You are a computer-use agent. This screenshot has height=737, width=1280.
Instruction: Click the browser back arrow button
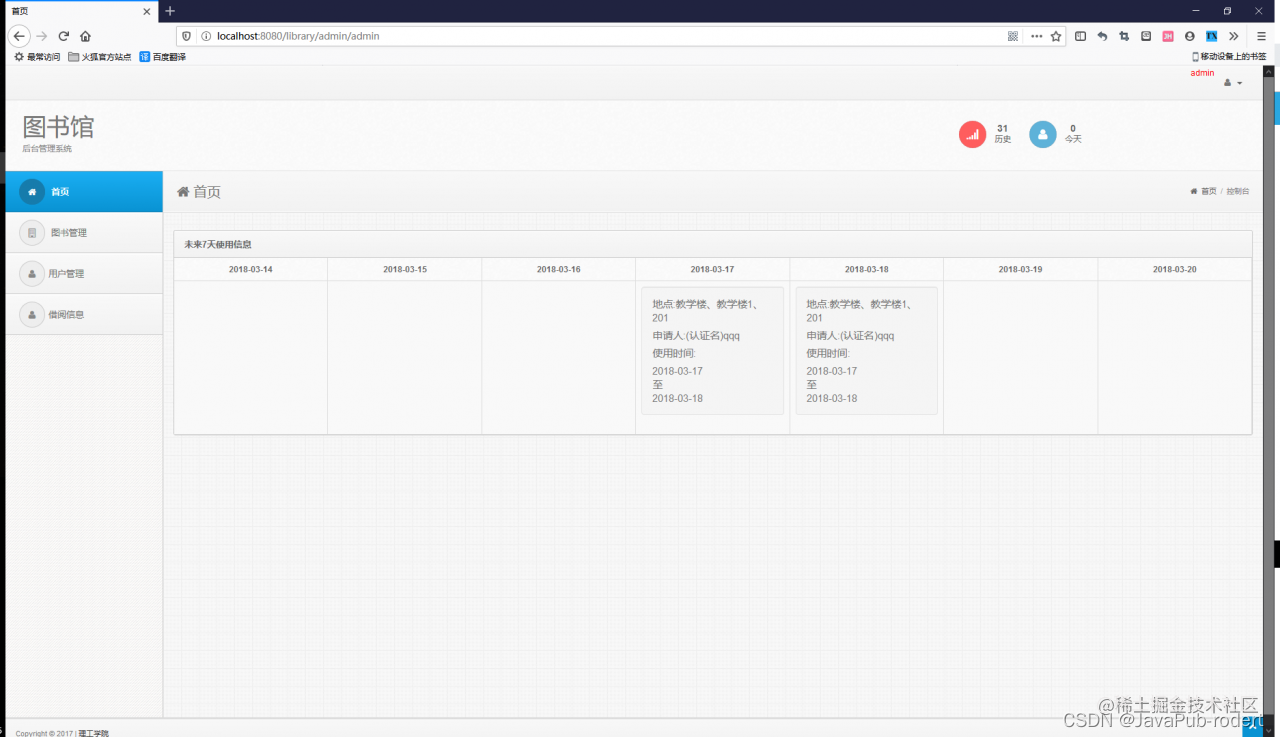pos(19,36)
